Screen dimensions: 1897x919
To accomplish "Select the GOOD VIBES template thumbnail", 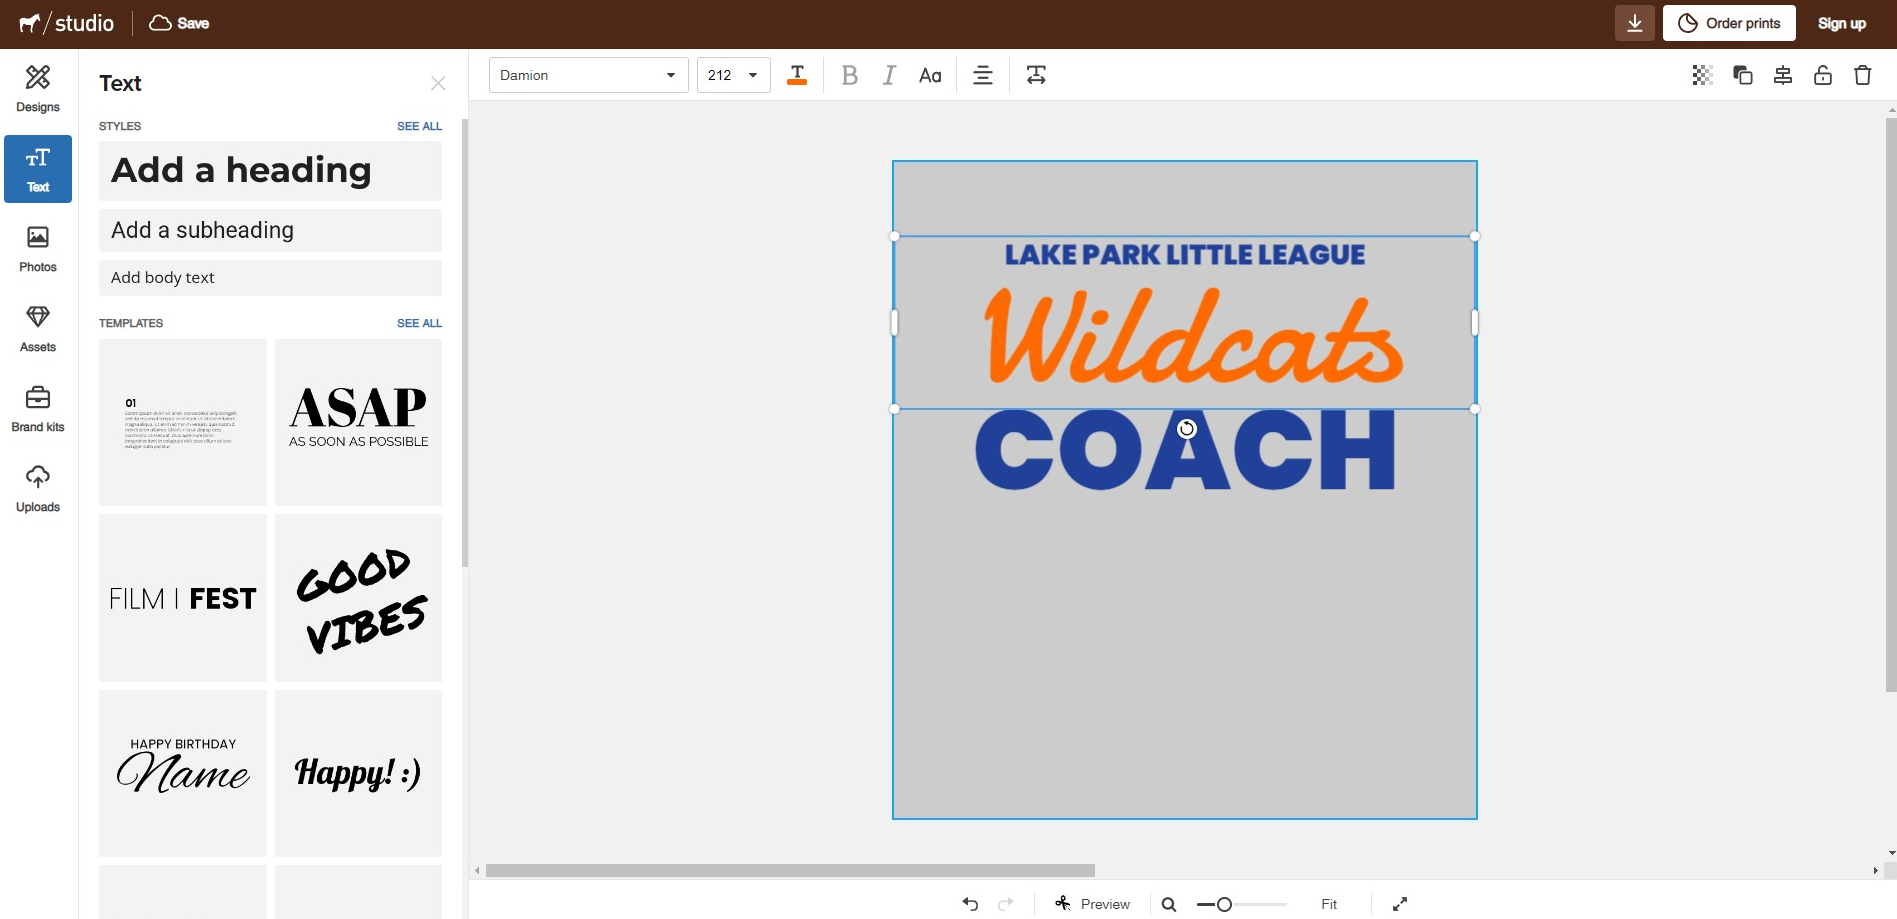I will pyautogui.click(x=357, y=597).
